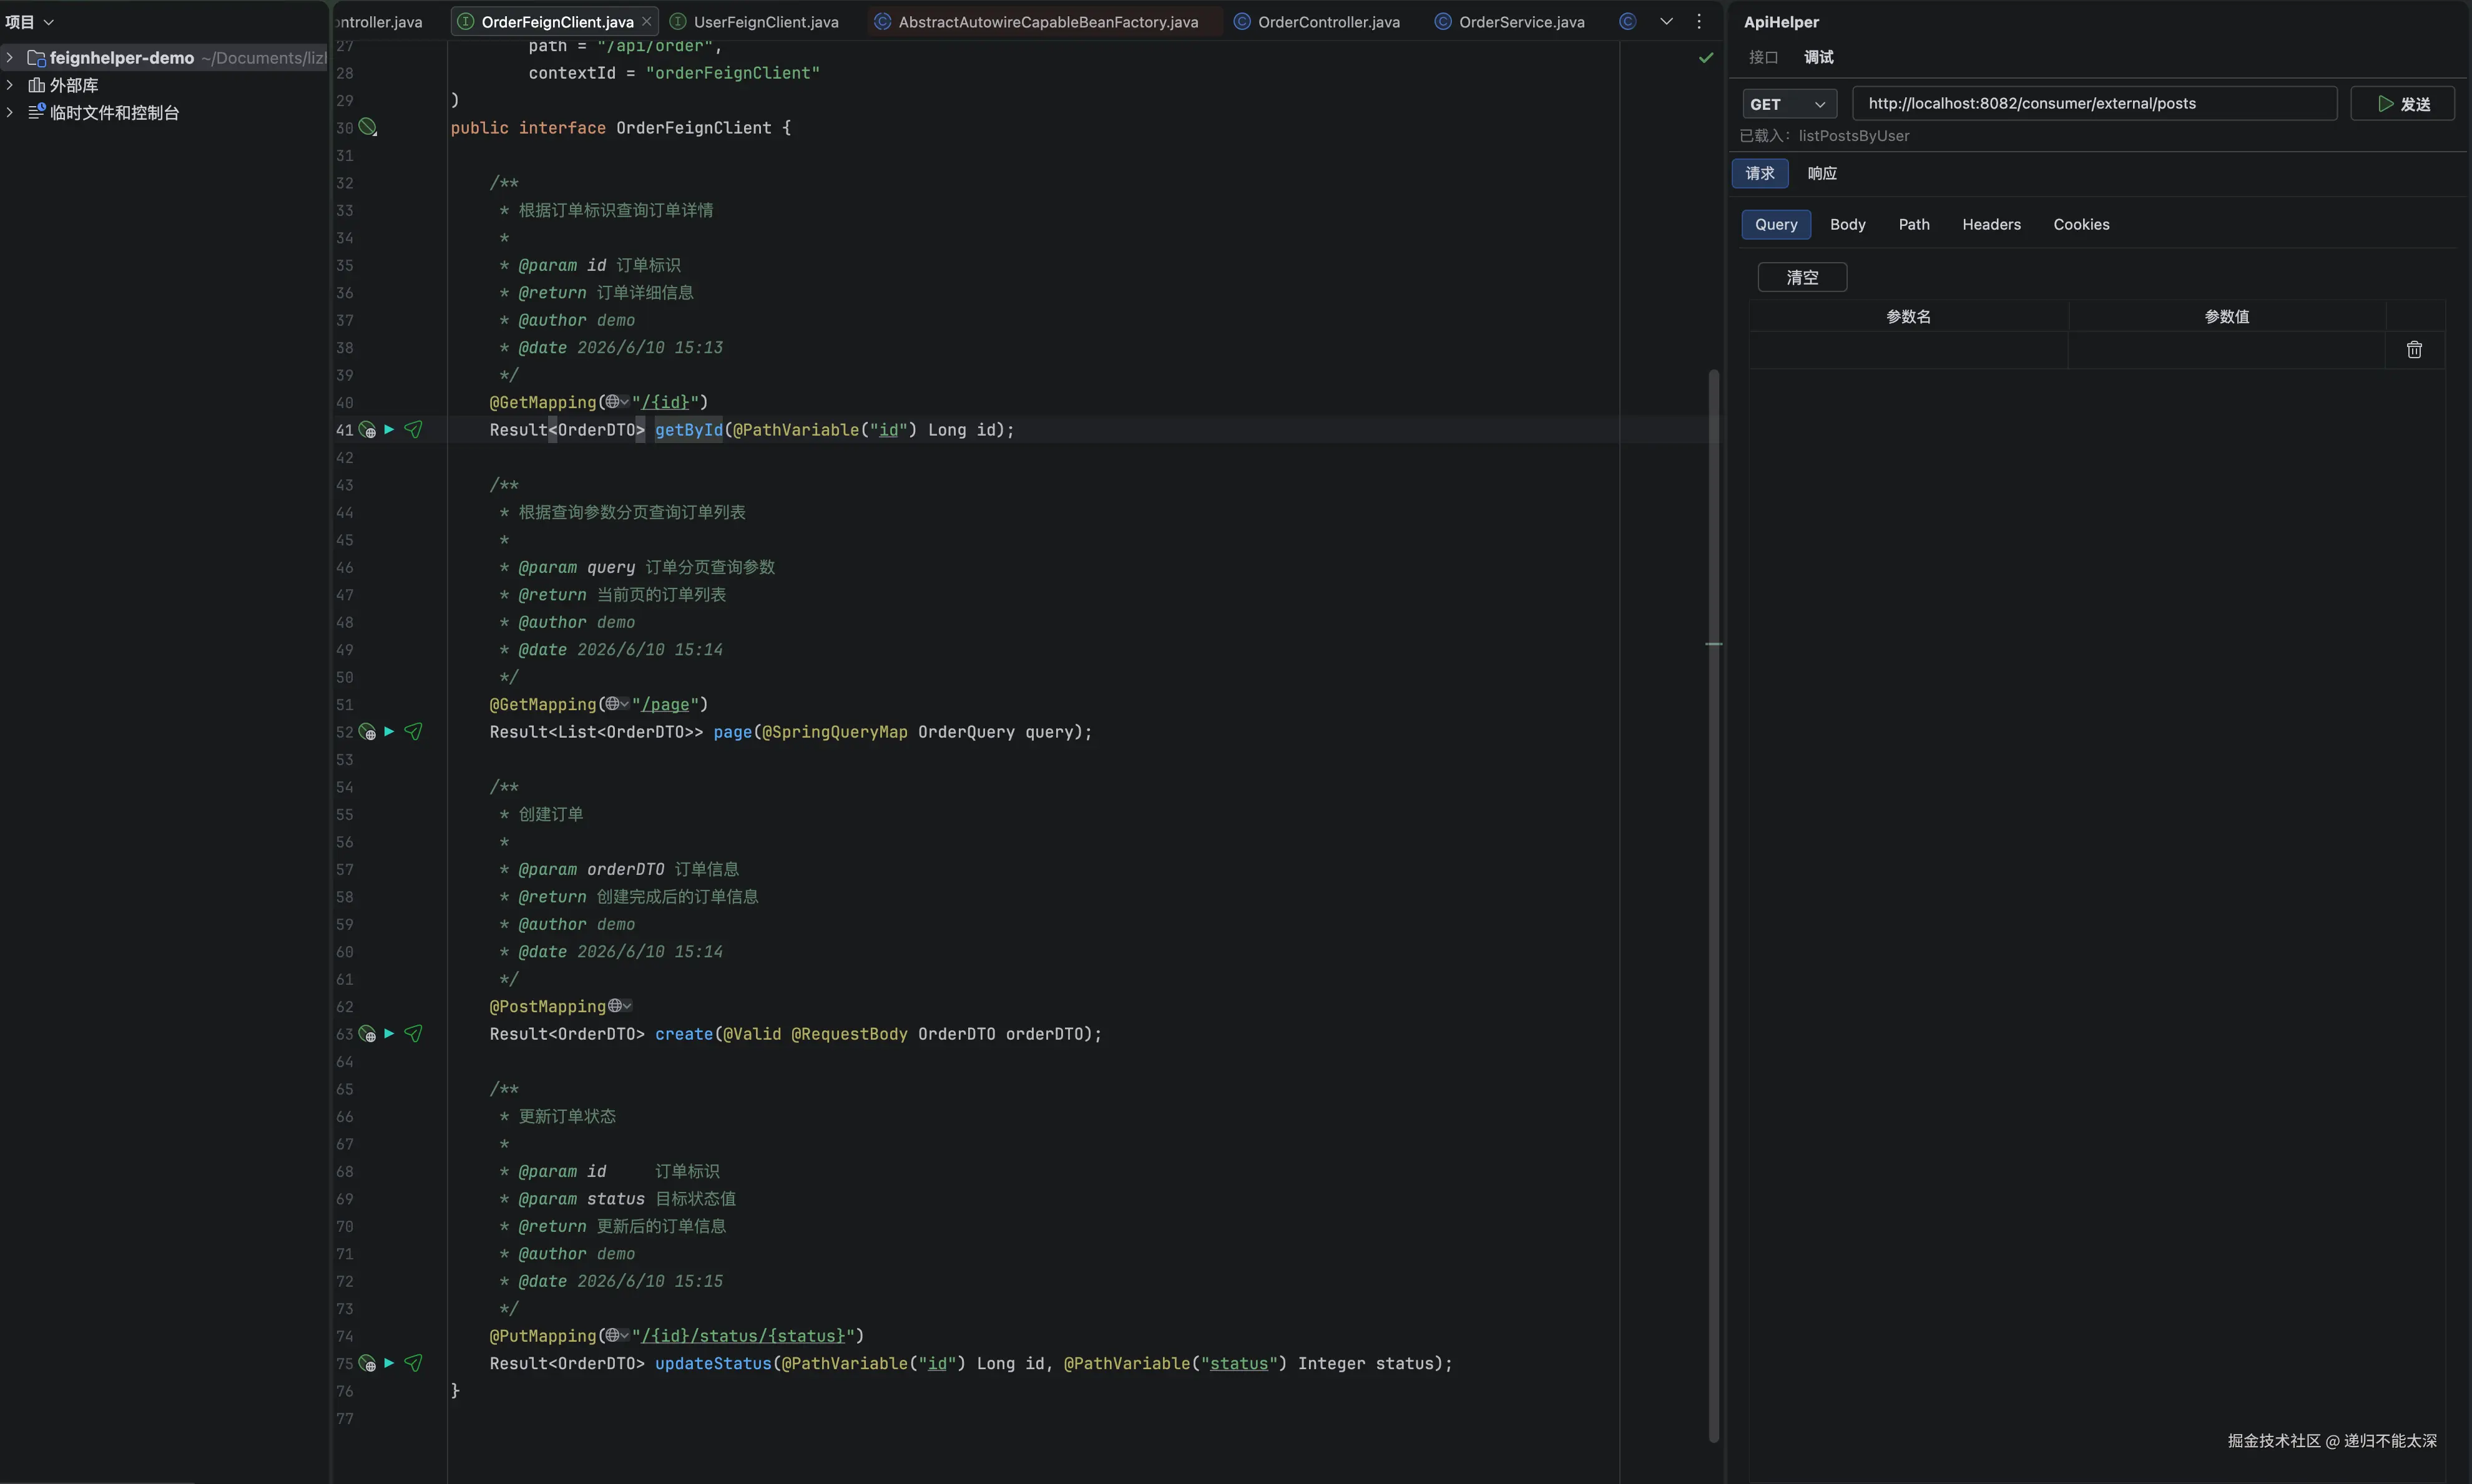Open the URL globe dropdown next to "/page" GetMapping
Screen dimensions: 2472x1484
617,704
